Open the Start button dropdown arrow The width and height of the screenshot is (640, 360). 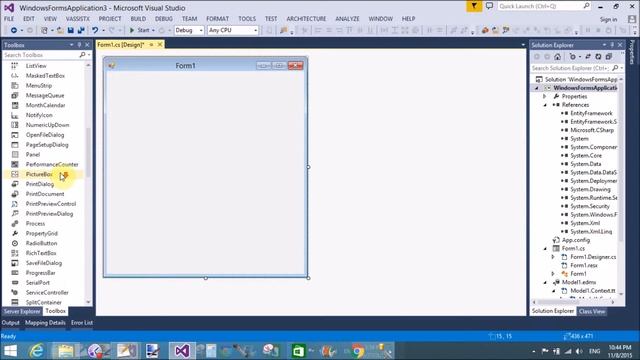click(153, 30)
